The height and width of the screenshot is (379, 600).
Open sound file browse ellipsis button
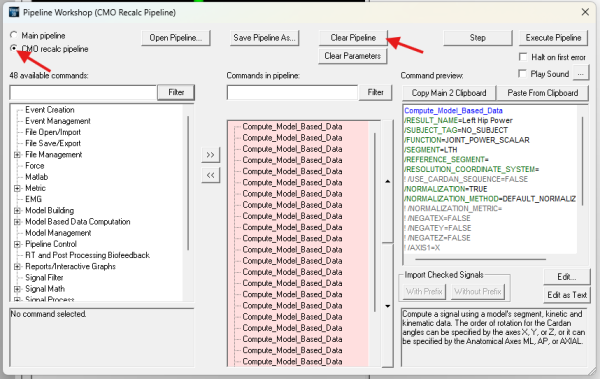click(580, 74)
